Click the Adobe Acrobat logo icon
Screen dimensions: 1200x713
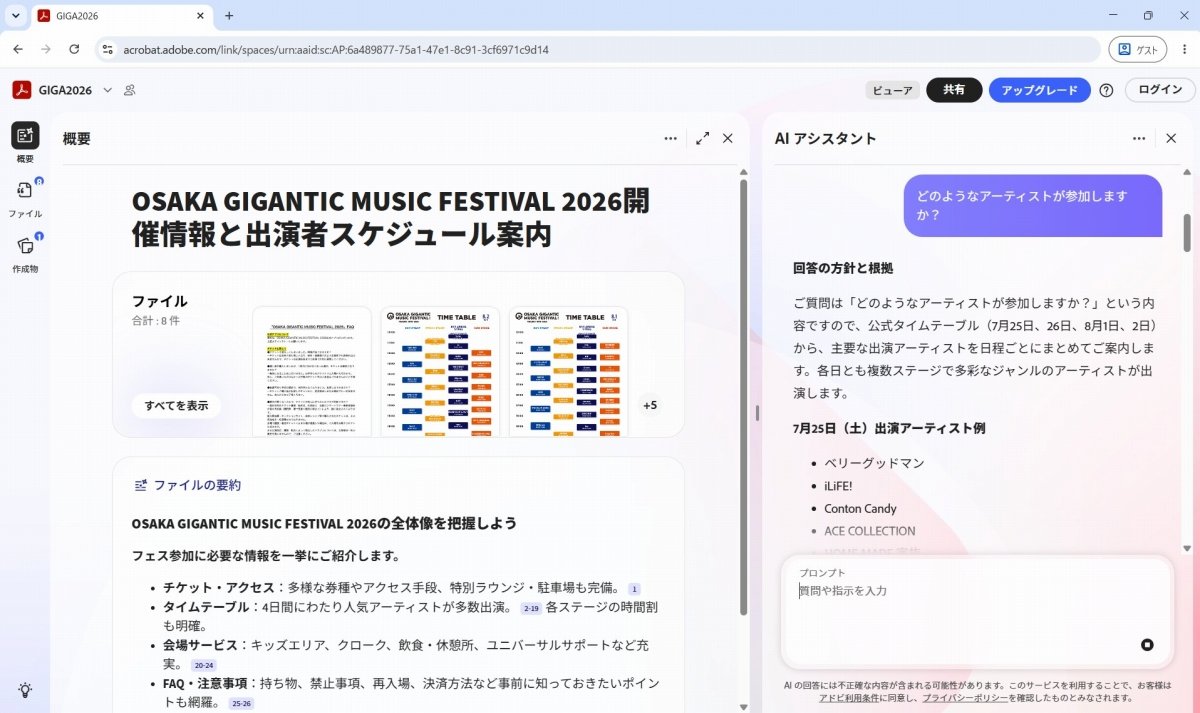click(x=22, y=90)
